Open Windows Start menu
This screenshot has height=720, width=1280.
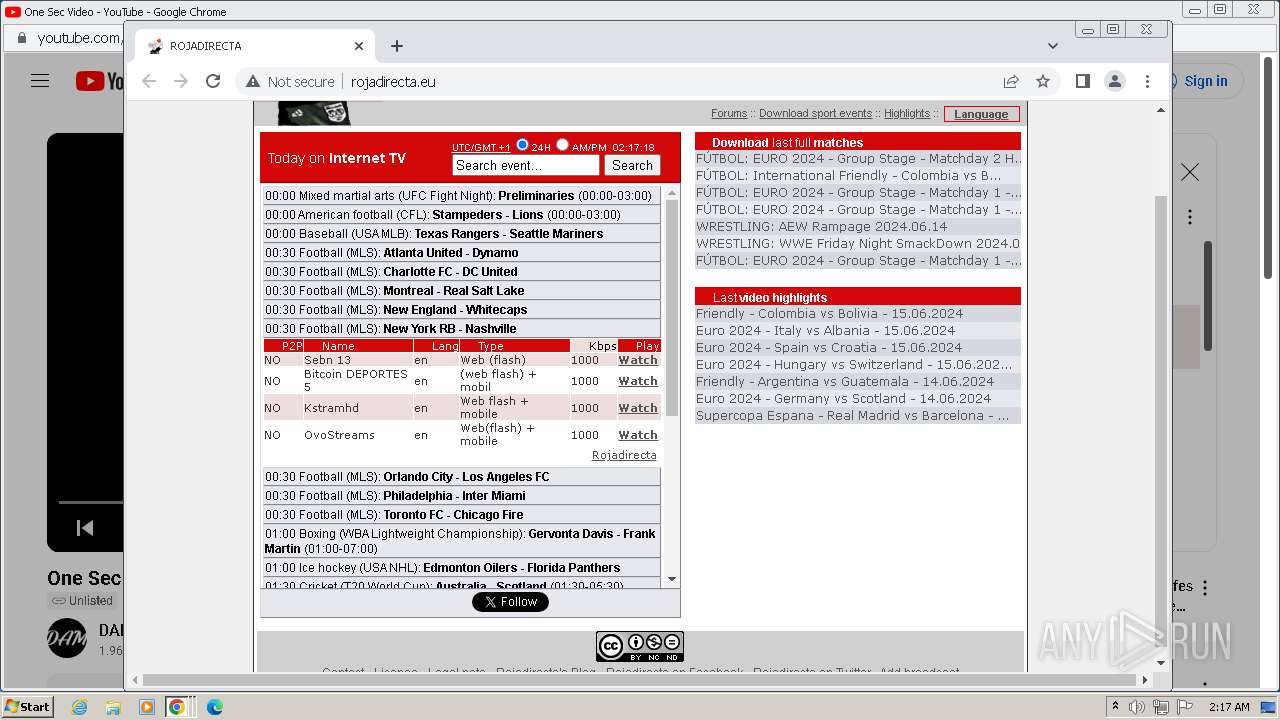pos(27,707)
